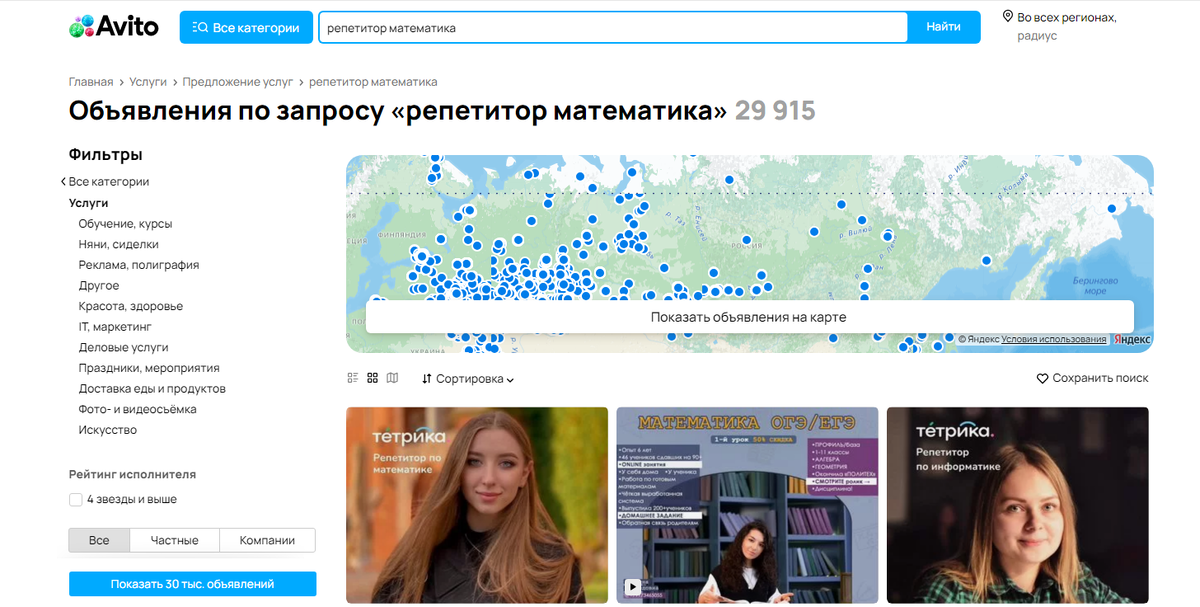This screenshot has width=1200, height=607.
Task: Open the "Математика ОГЭ/ЕГЭ" ad thumbnail
Action: [x=747, y=505]
